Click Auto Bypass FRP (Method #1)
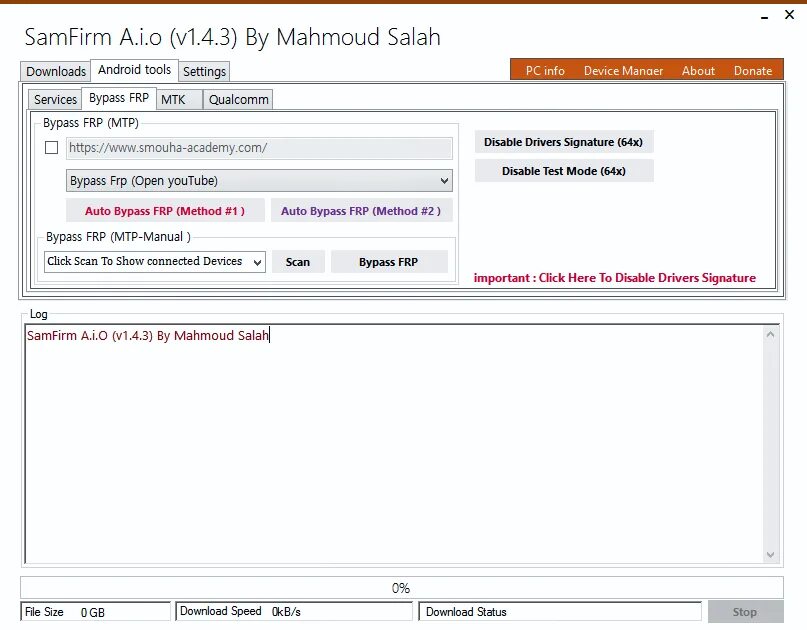Screen dimensions: 807x630 [x=165, y=211]
